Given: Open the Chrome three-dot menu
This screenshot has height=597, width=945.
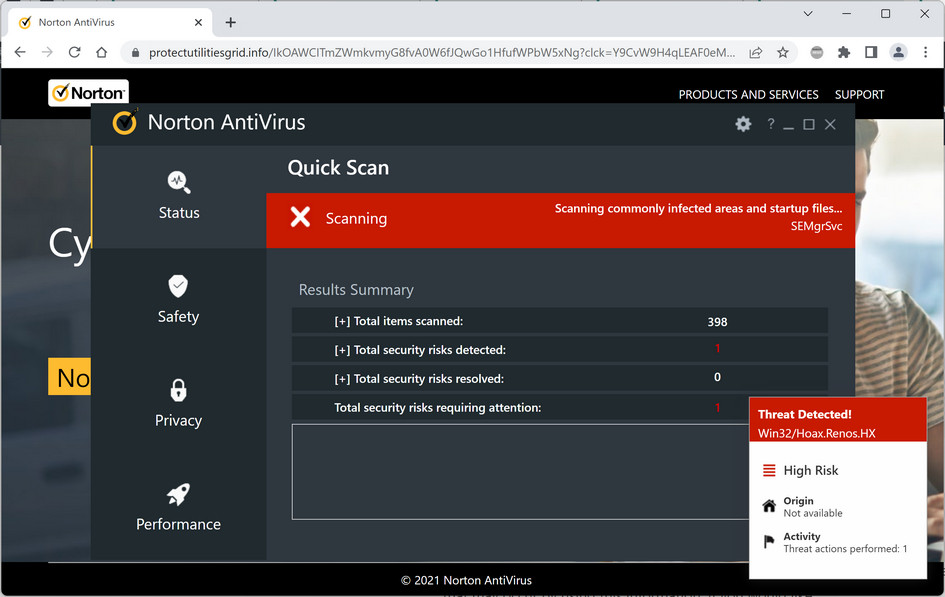Looking at the screenshot, I should (x=925, y=52).
